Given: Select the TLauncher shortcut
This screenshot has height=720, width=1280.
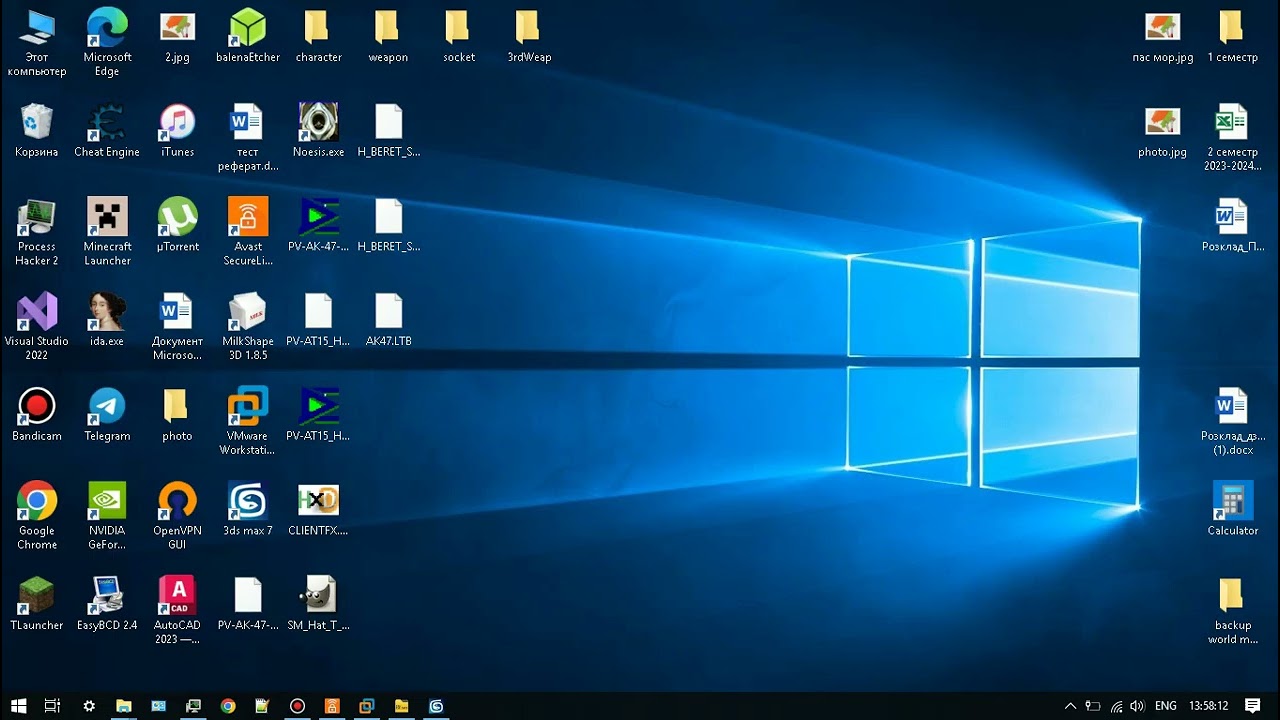Looking at the screenshot, I should [37, 604].
